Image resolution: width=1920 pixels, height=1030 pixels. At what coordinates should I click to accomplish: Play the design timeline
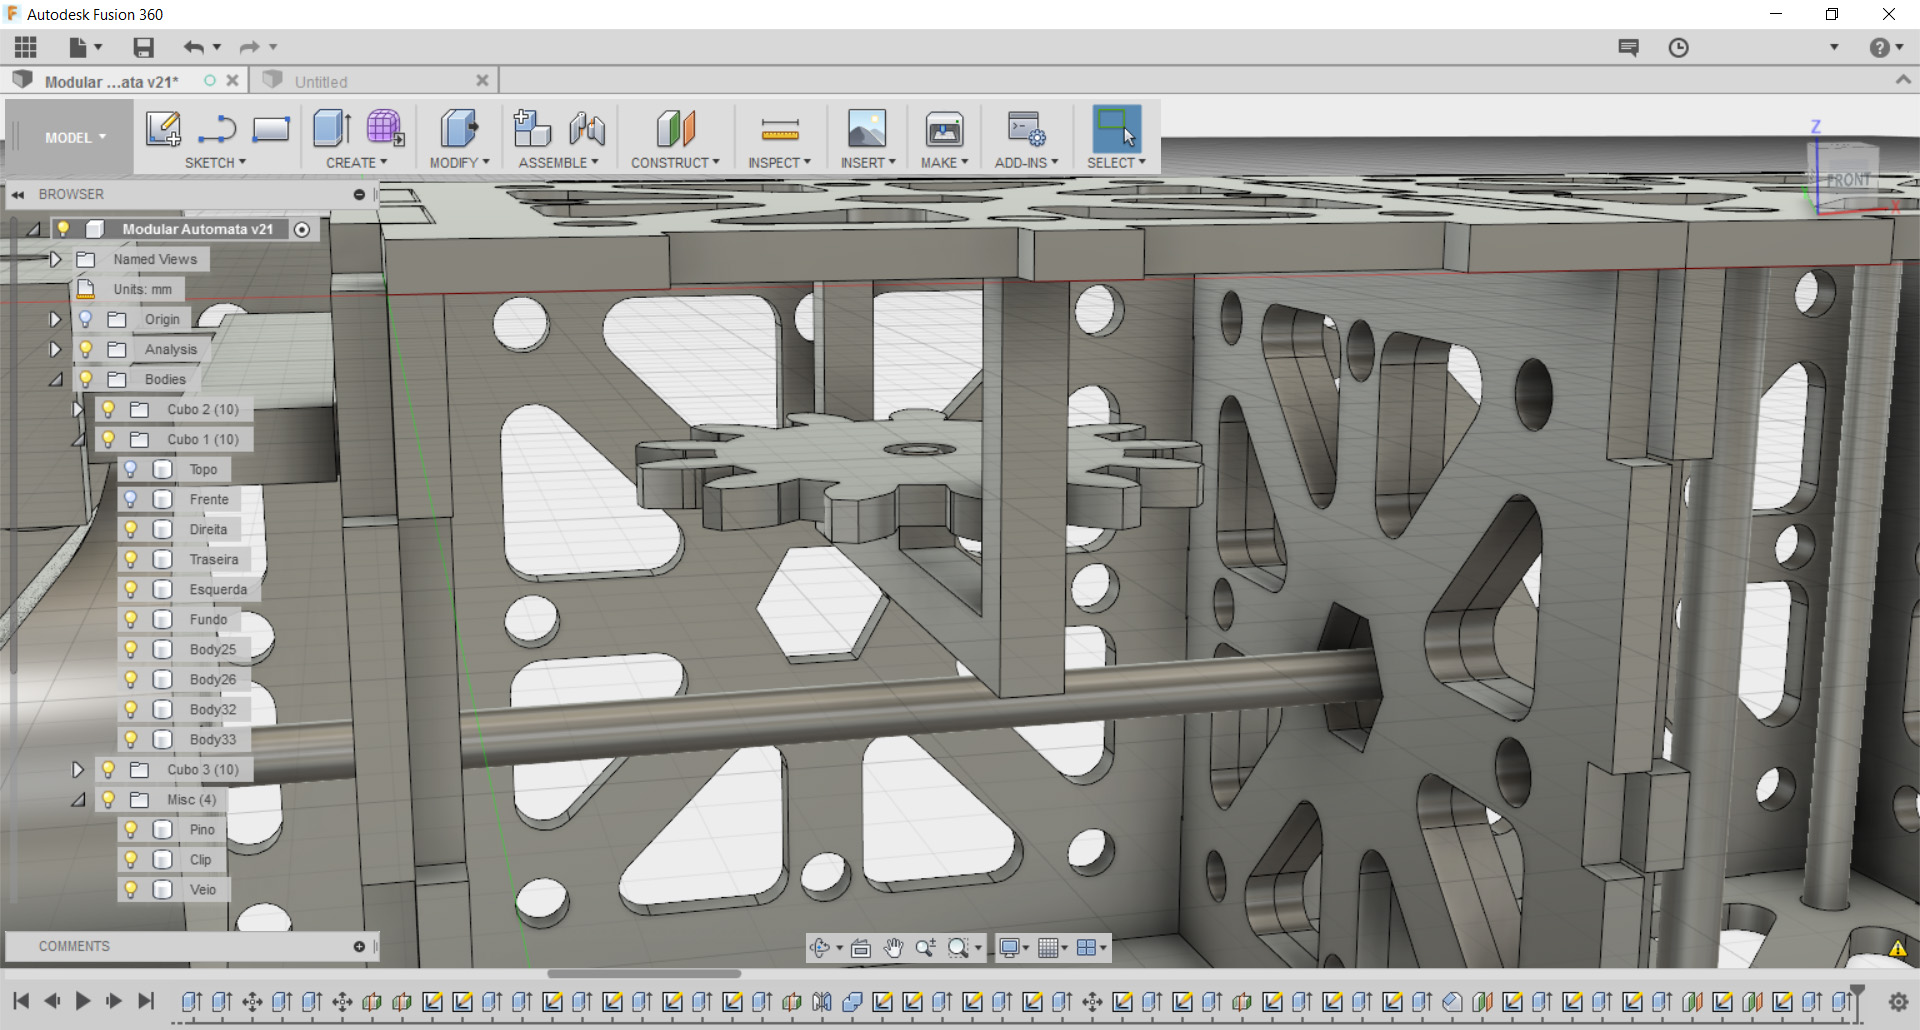(x=83, y=1000)
